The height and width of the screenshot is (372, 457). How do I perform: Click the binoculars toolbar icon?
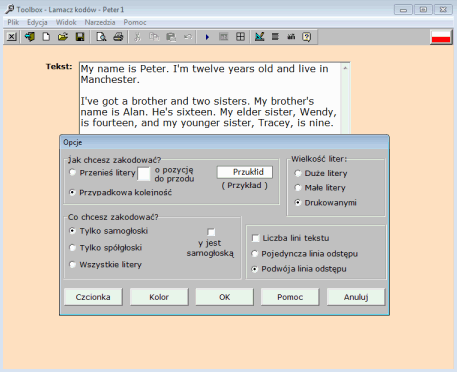coord(291,37)
